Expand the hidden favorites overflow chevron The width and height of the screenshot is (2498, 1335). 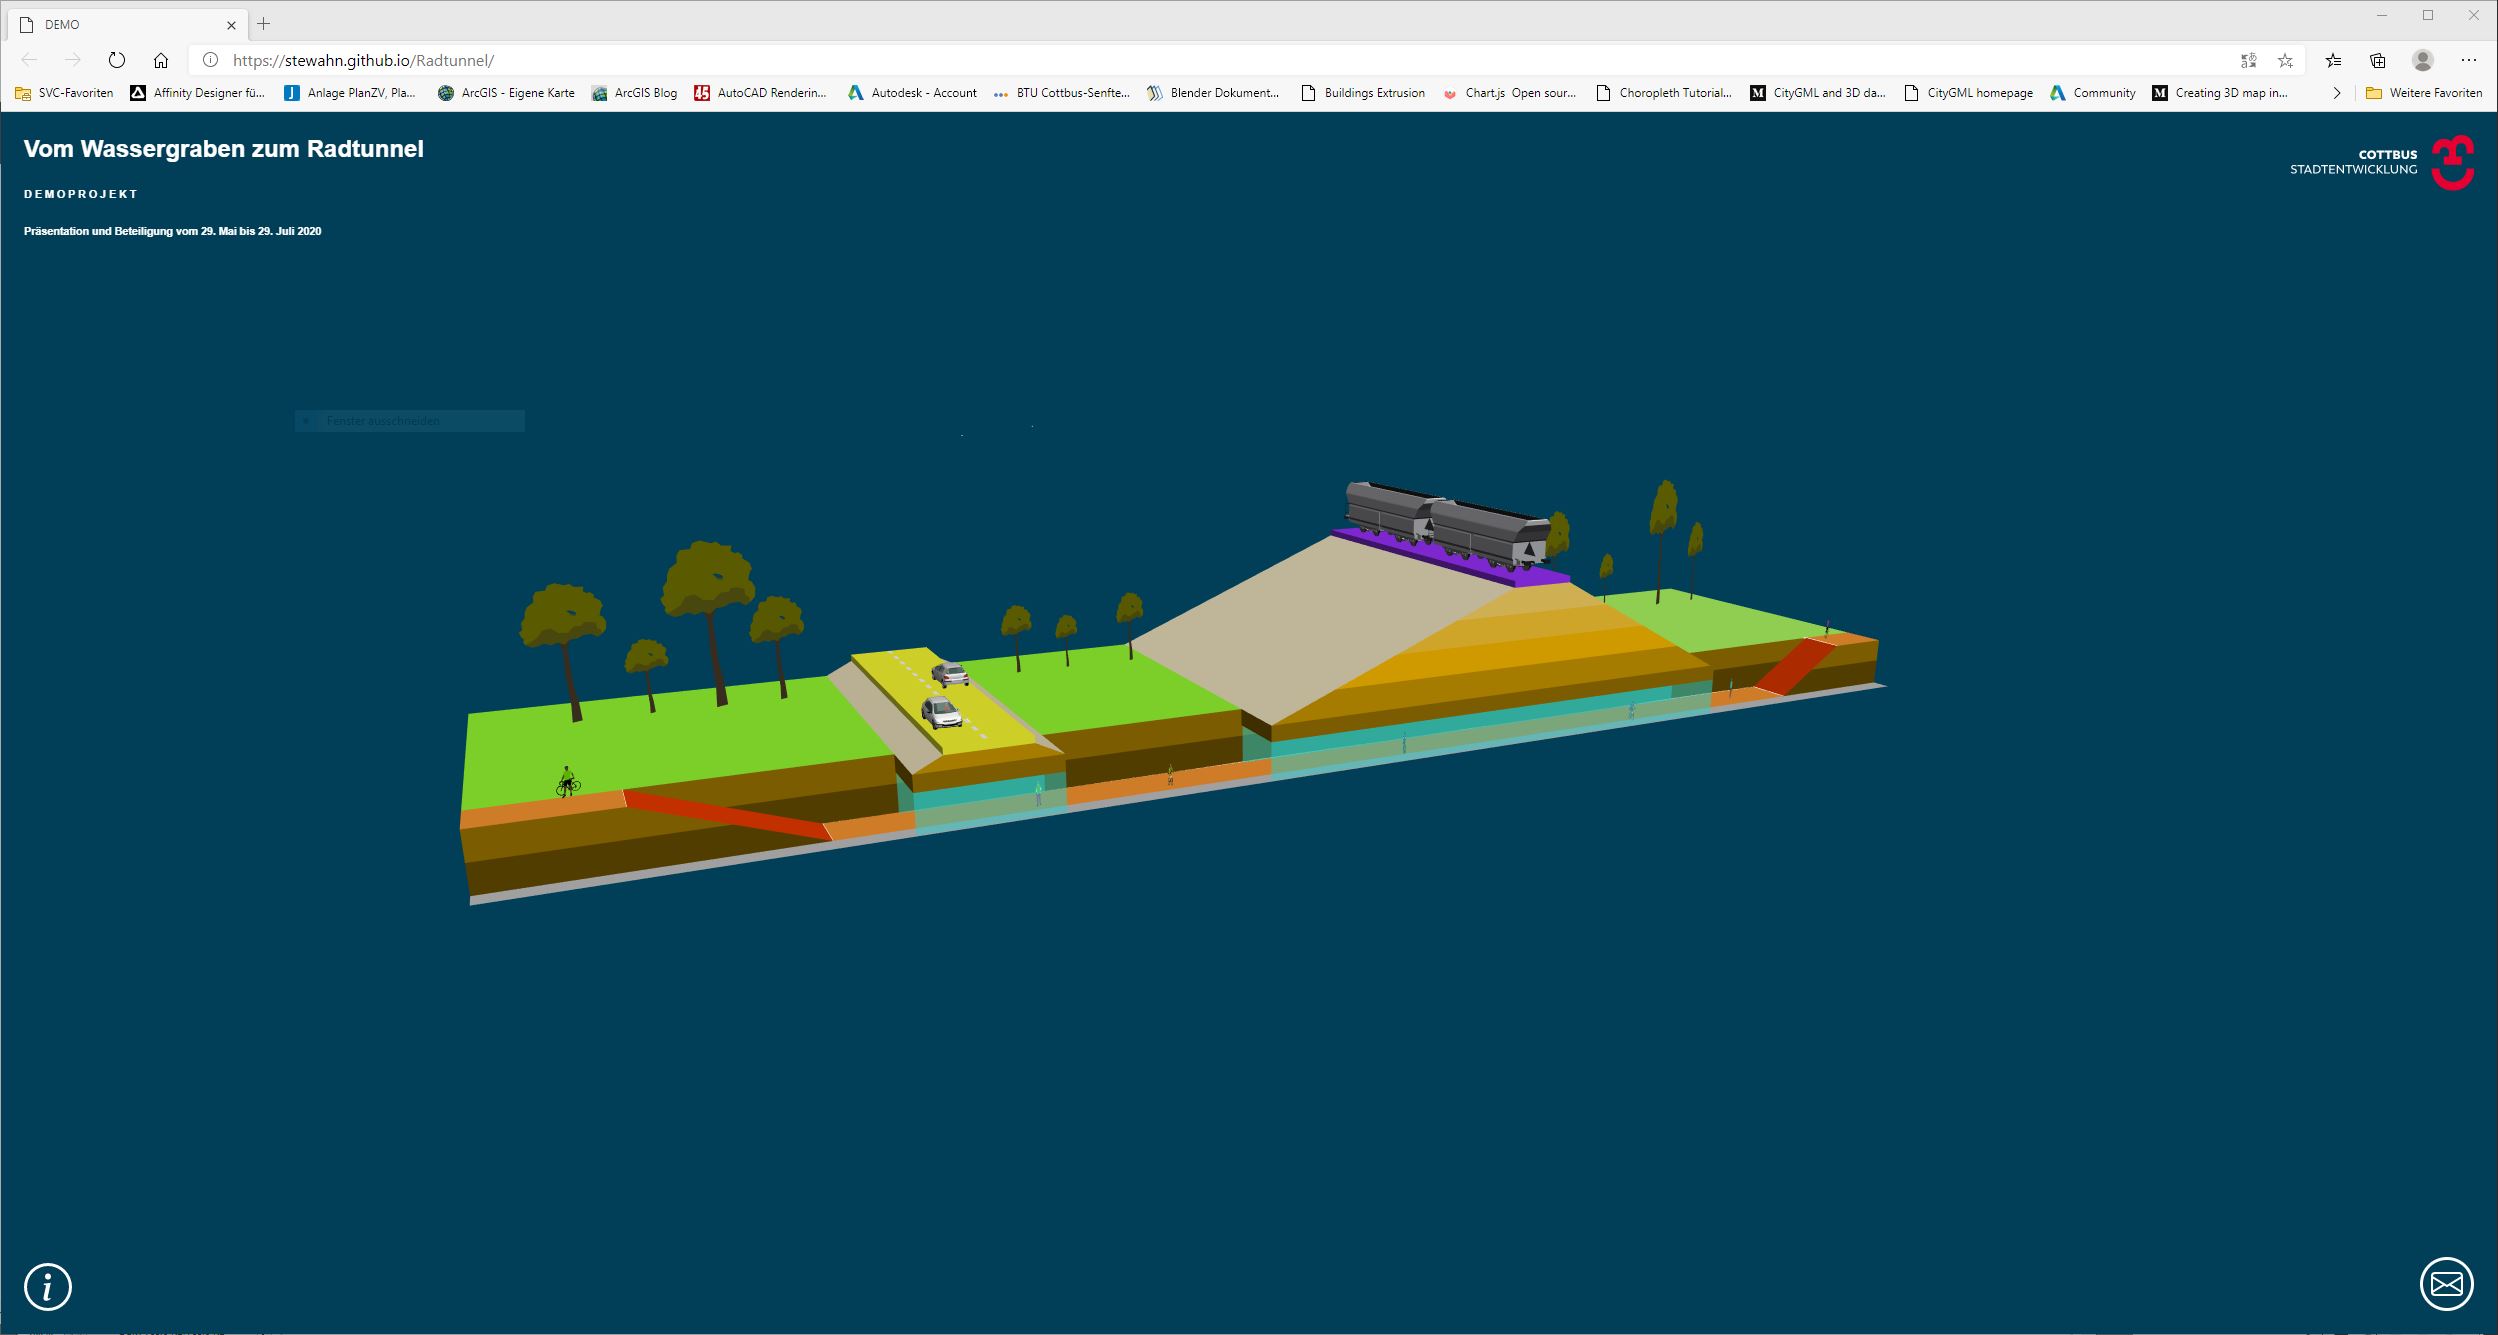coord(2336,93)
